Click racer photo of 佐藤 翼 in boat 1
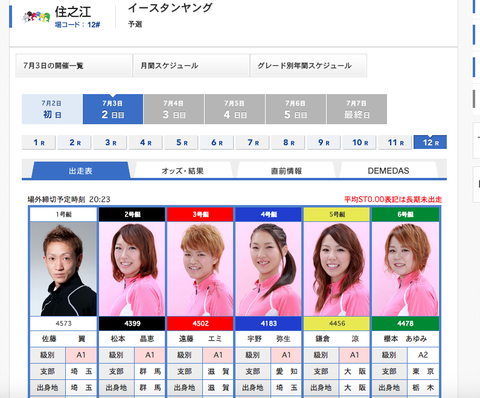 [x=63, y=269]
